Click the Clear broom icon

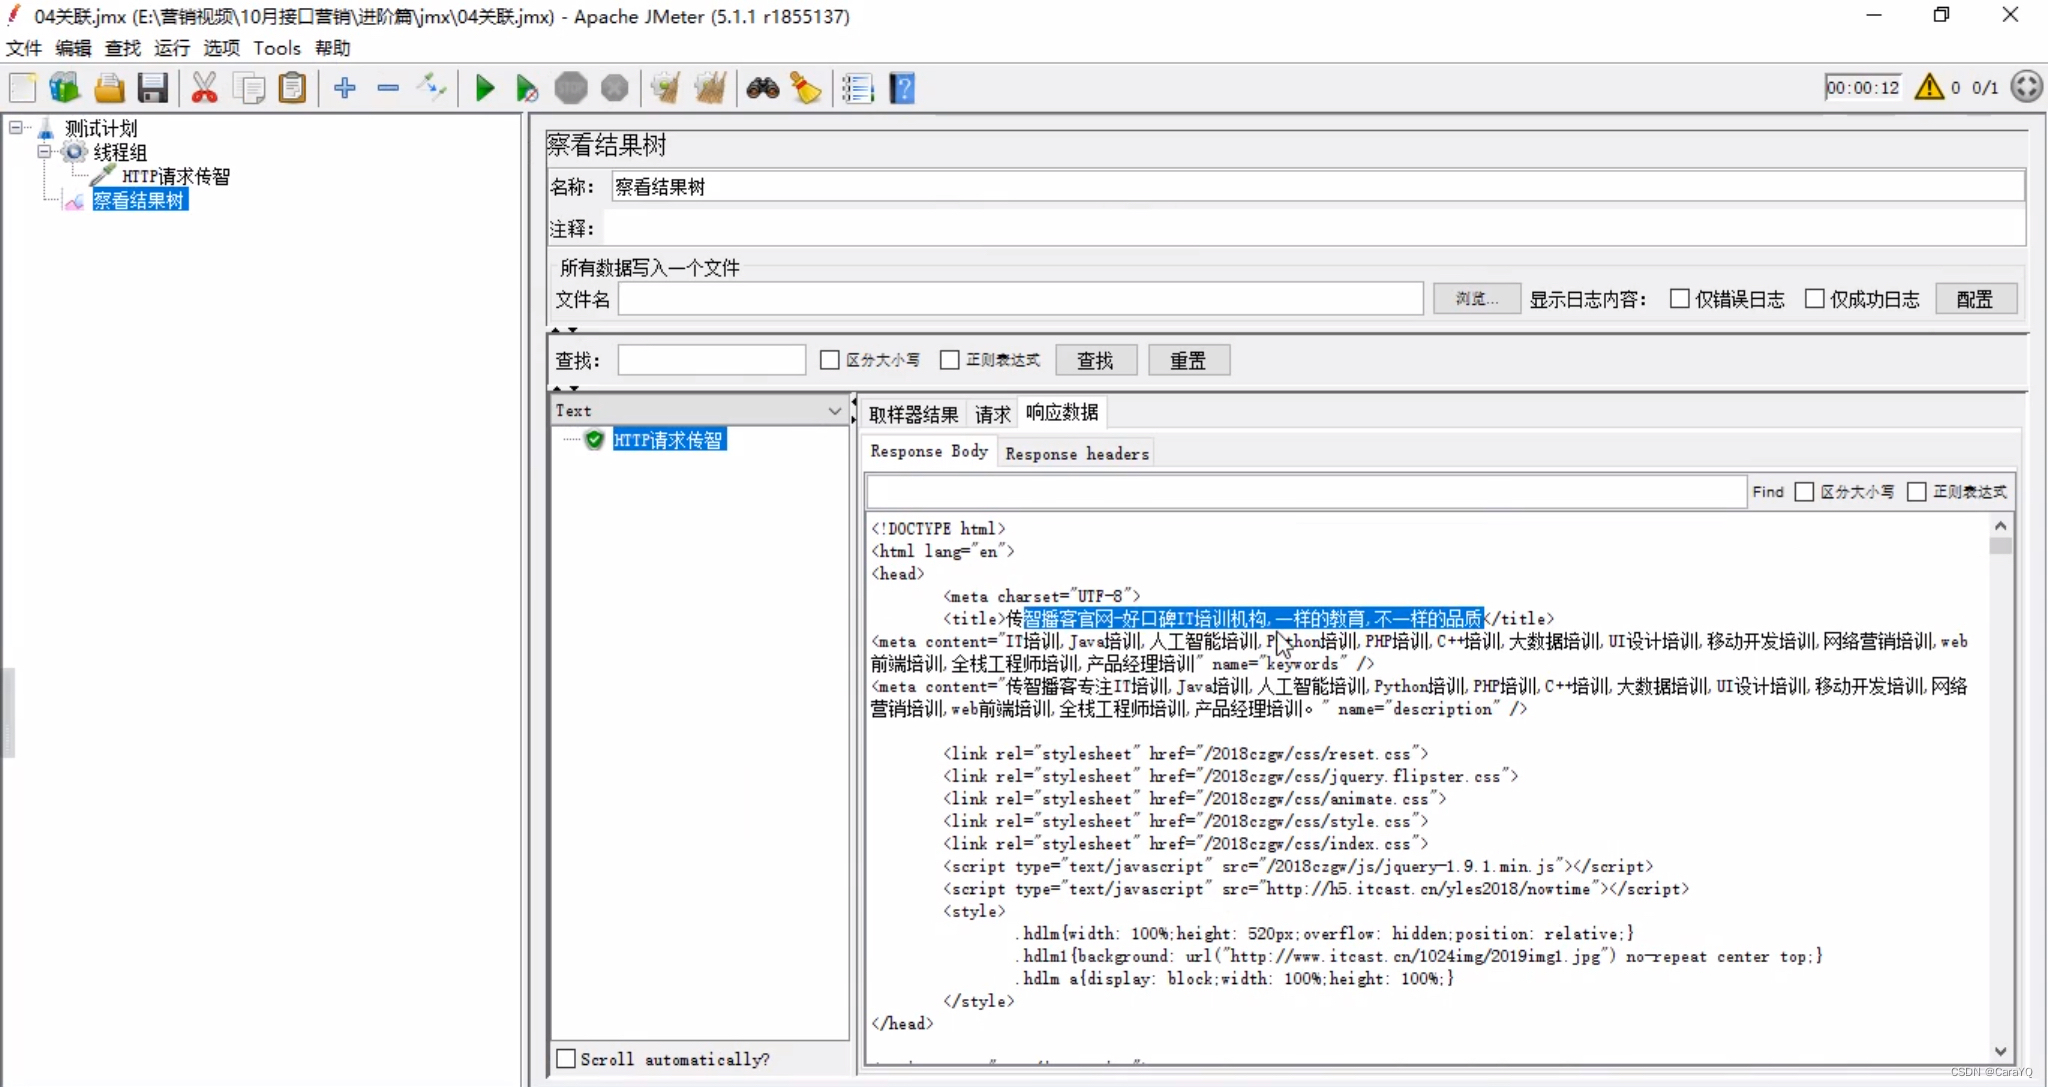[x=666, y=88]
